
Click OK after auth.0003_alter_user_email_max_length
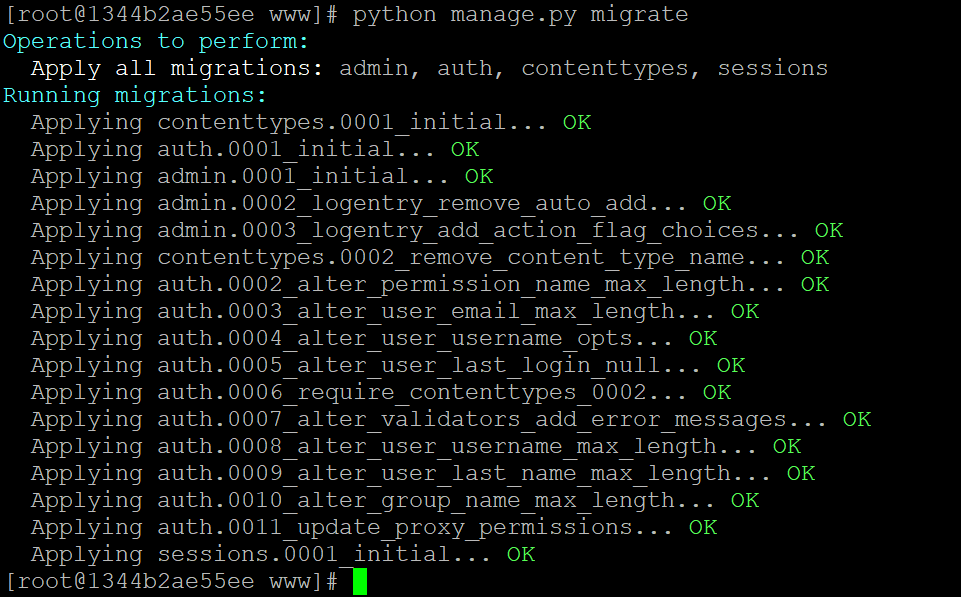(x=745, y=311)
